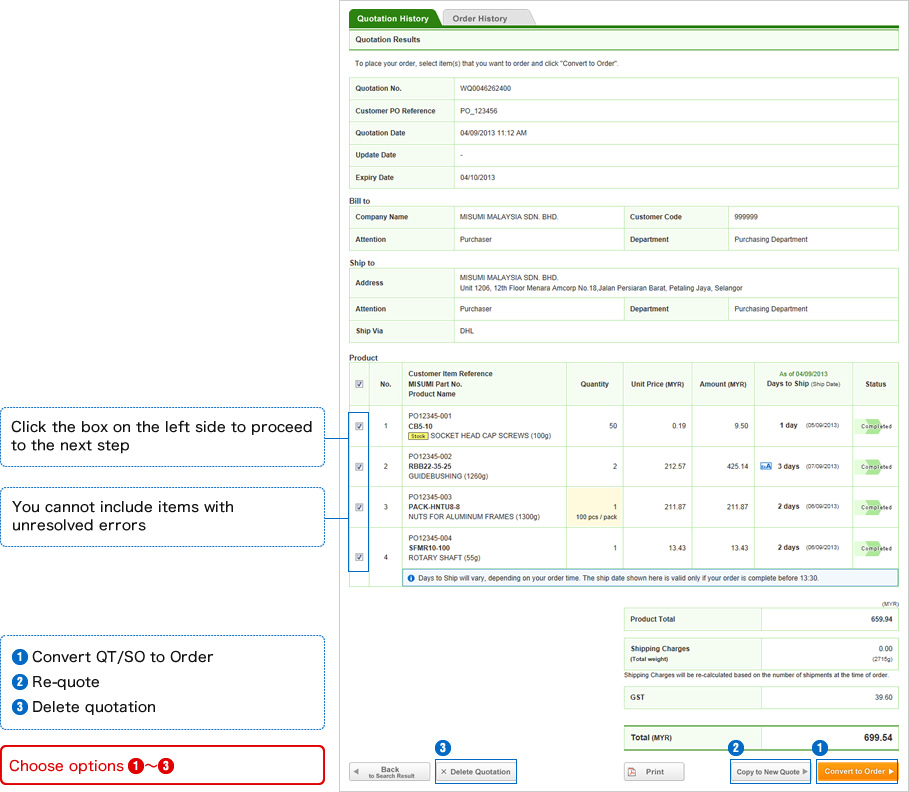909x792 pixels.
Task: Click Copy to New Quote button
Action: [x=770, y=772]
